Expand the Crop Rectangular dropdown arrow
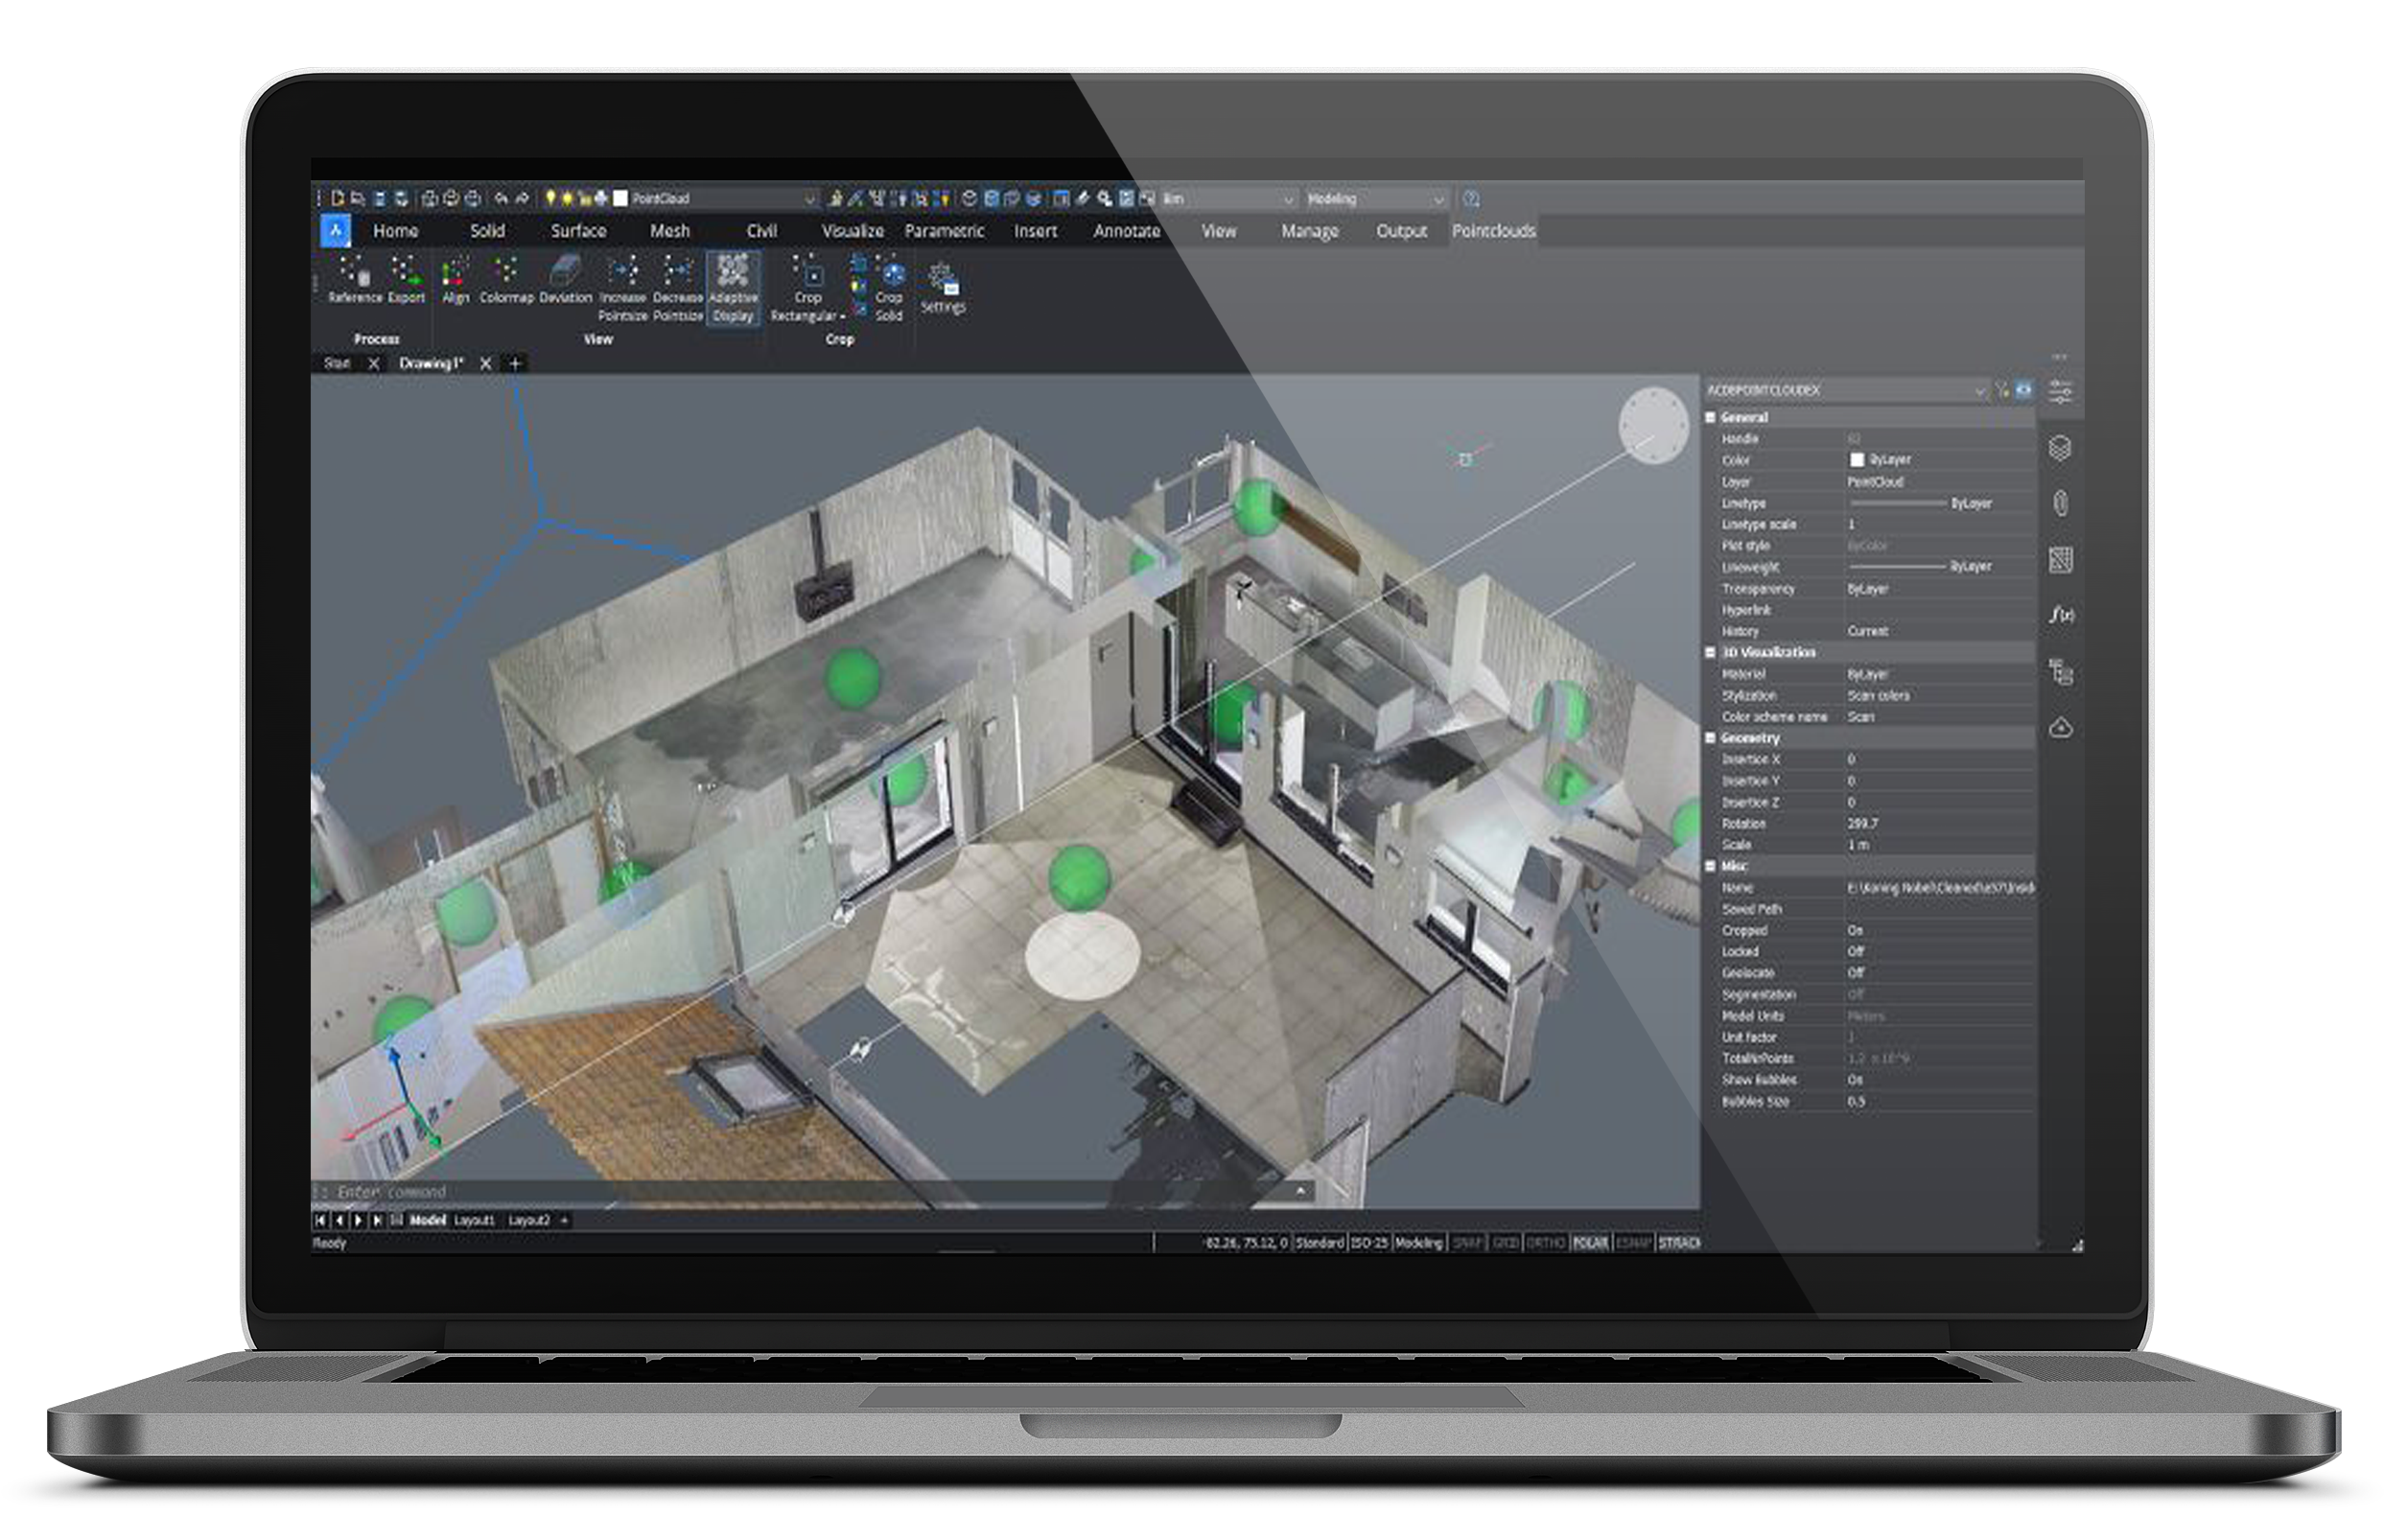The image size is (2384, 1540). 842,317
